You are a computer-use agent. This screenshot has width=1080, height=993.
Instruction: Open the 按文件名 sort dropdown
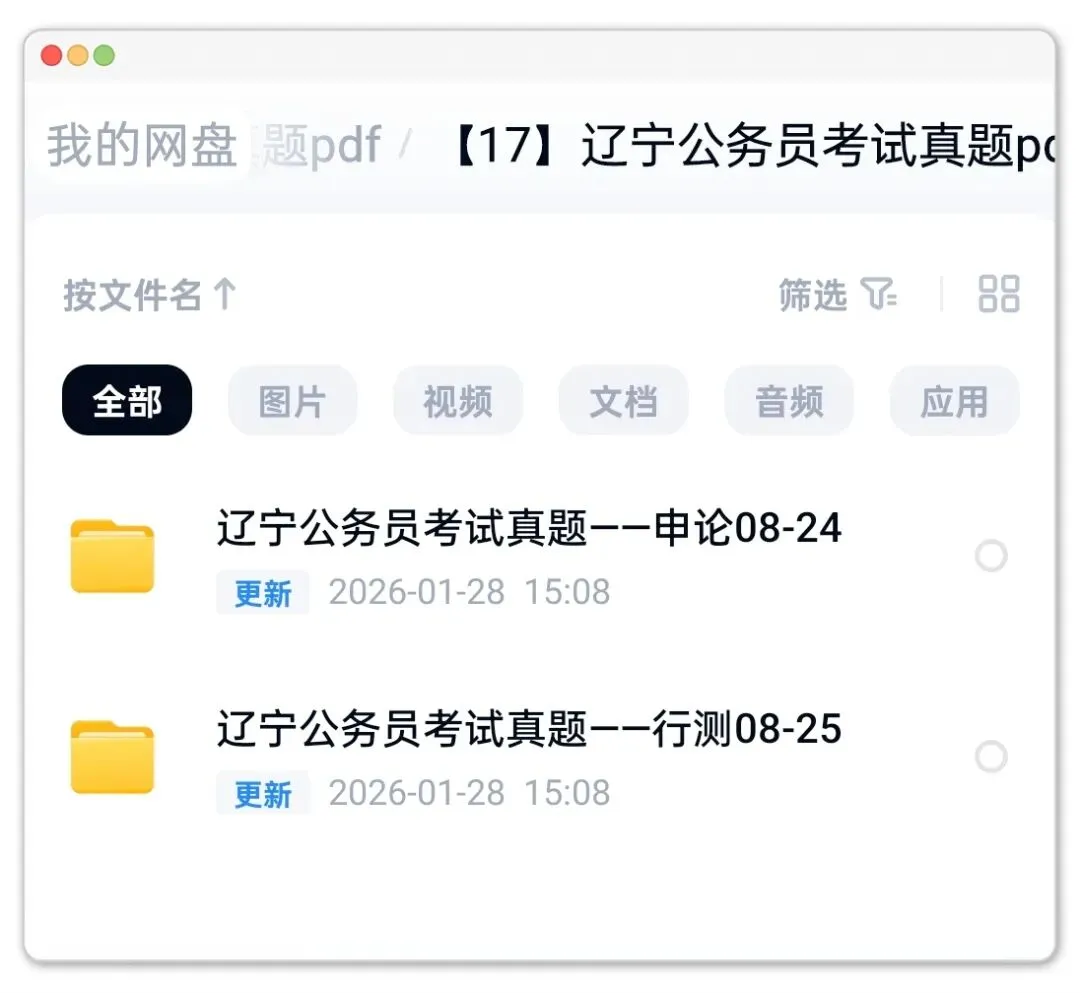tap(149, 295)
